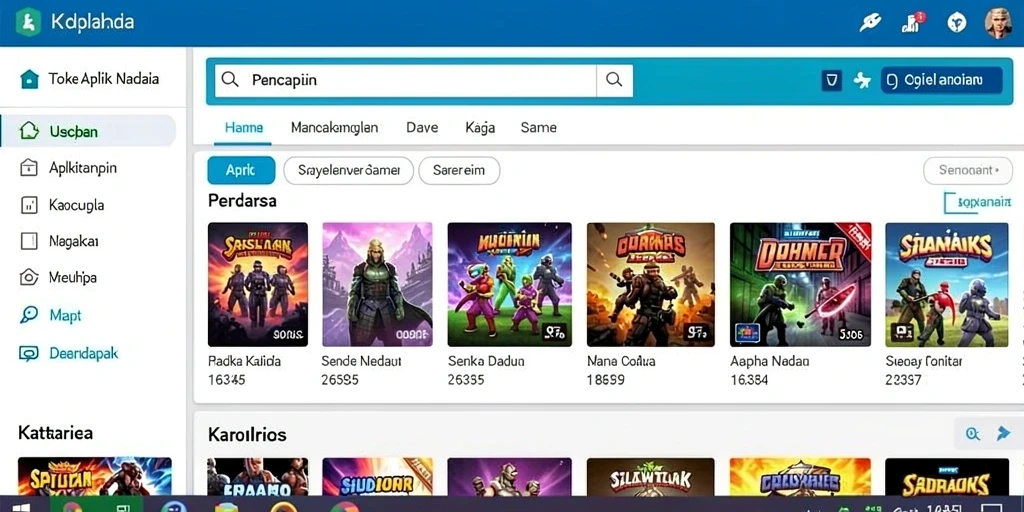
Task: Click the Ogiel anoiaıu button
Action: pos(942,80)
